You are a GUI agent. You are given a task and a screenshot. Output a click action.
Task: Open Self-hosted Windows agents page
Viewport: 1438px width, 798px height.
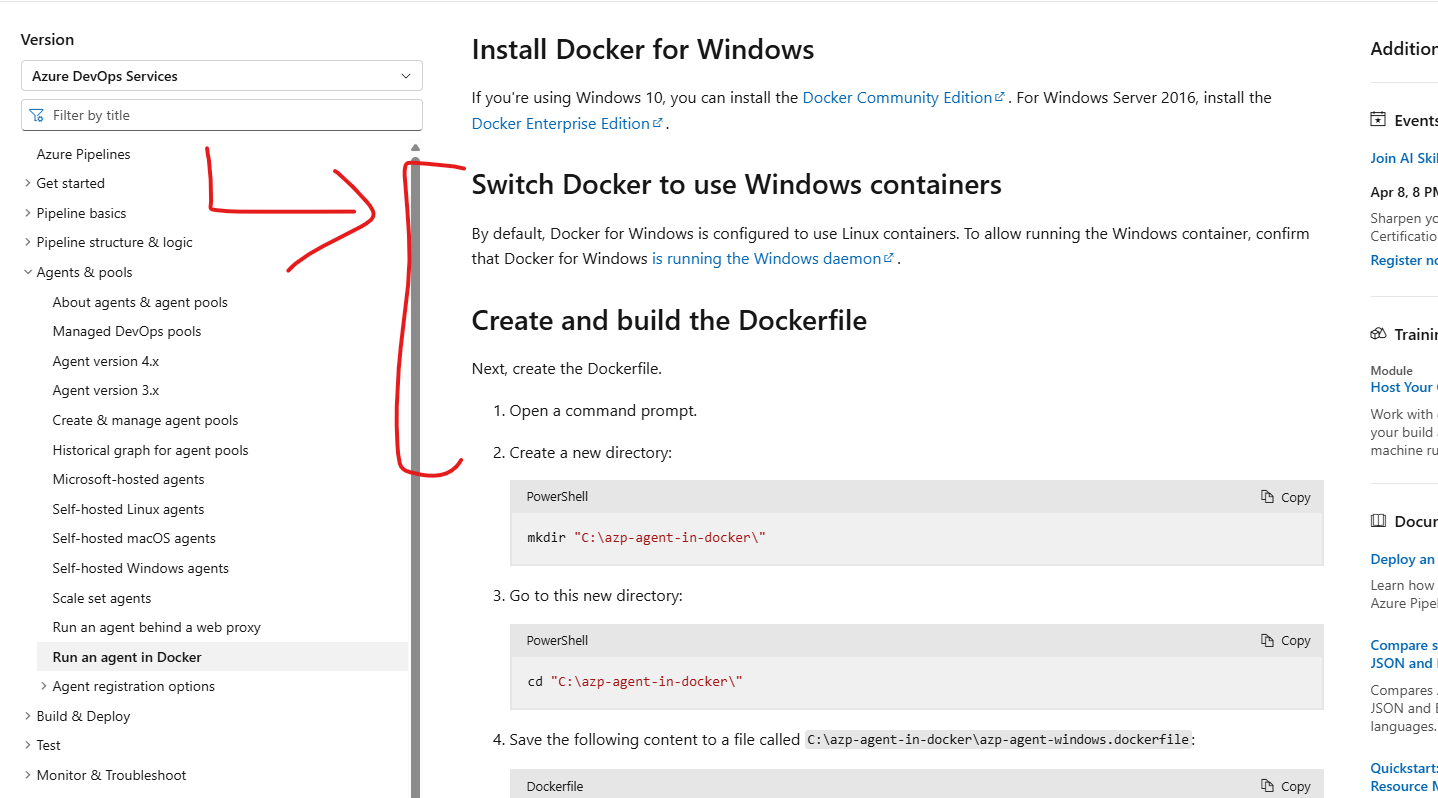tap(141, 568)
